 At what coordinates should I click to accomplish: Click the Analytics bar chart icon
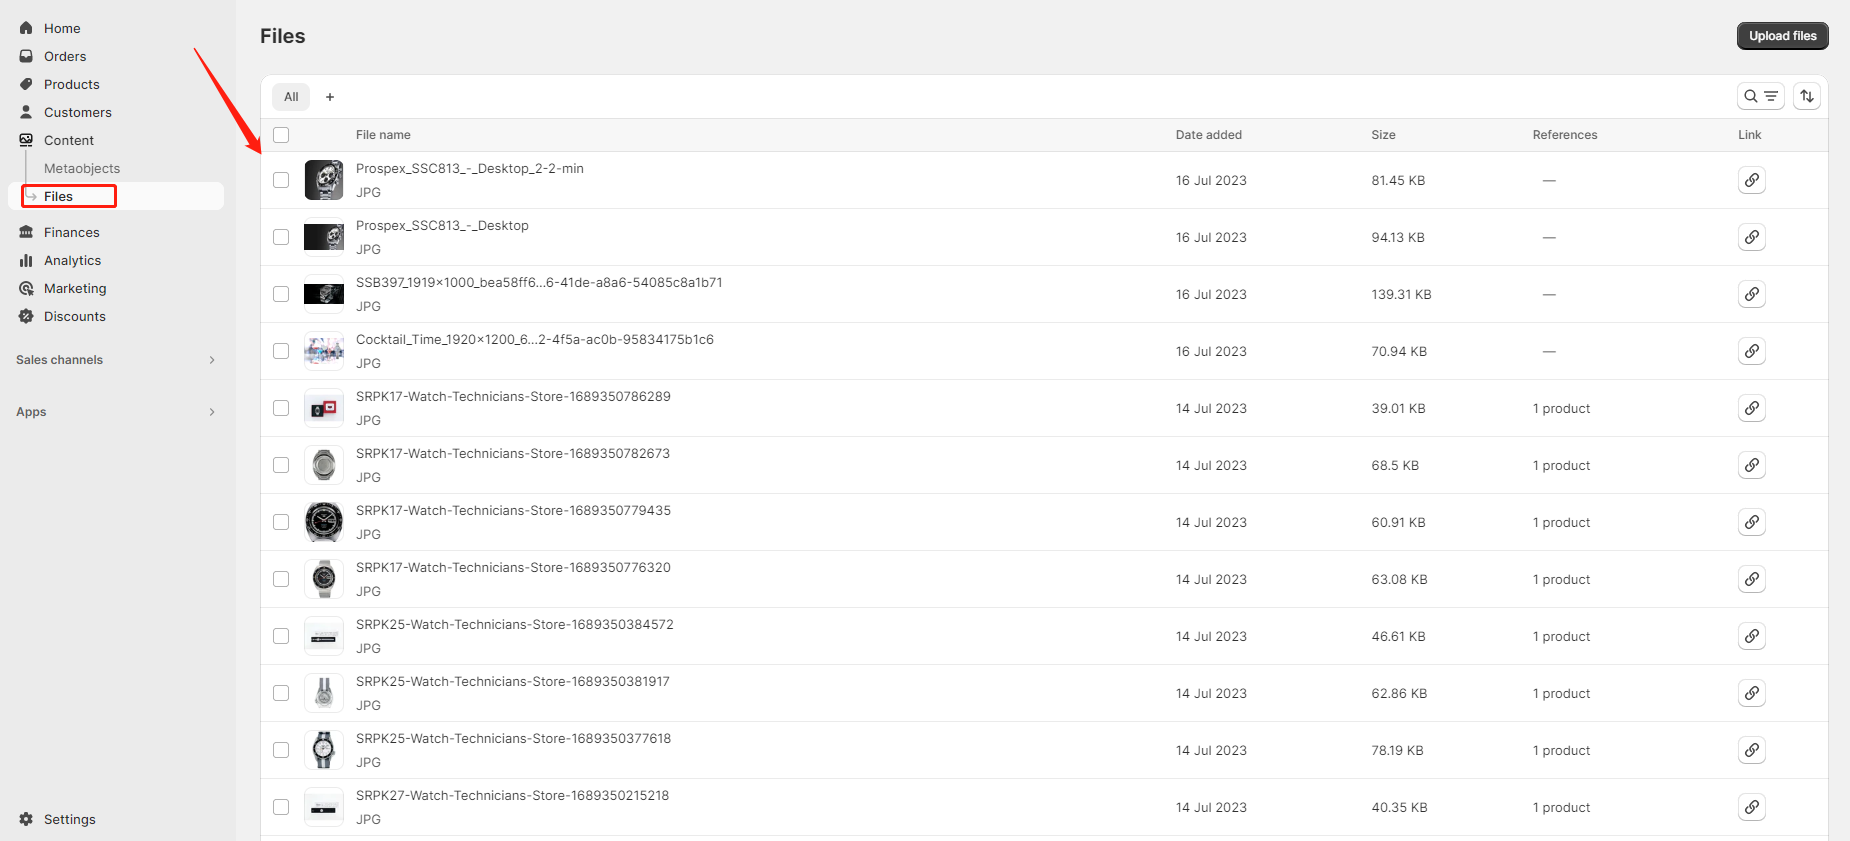(x=26, y=260)
